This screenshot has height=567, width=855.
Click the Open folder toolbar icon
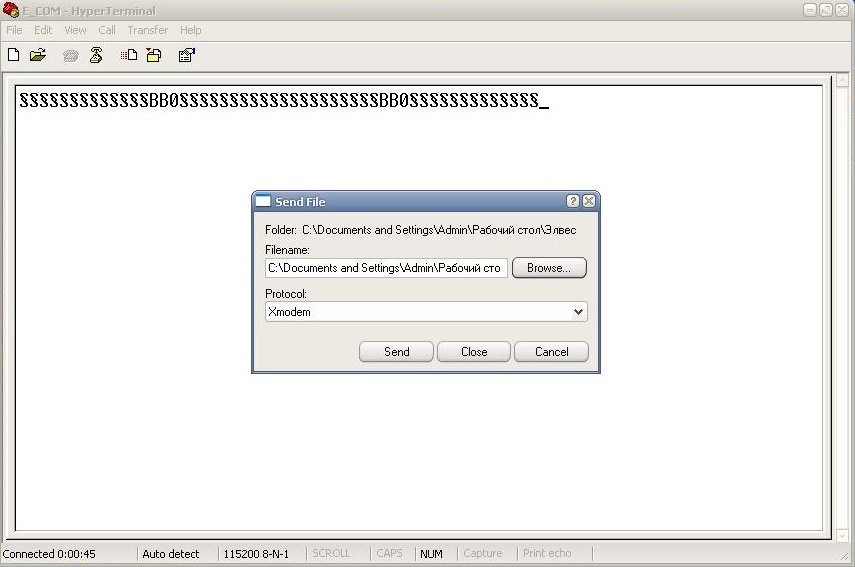click(38, 55)
